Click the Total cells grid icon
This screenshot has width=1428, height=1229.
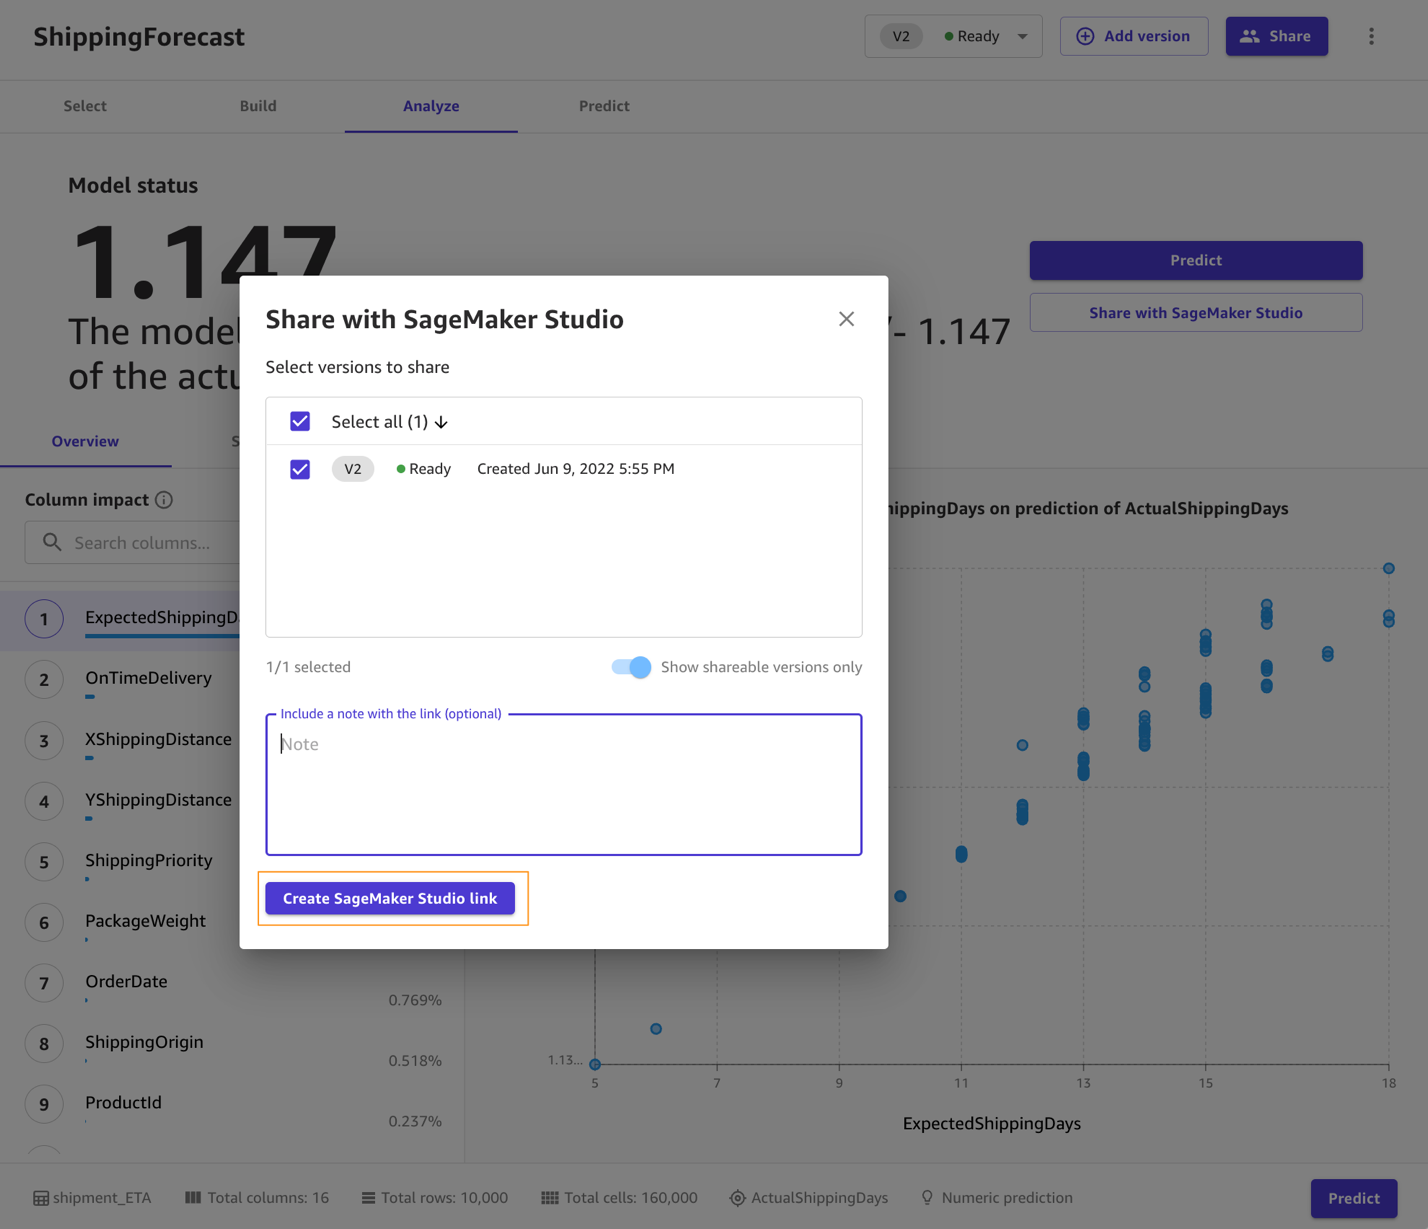550,1198
